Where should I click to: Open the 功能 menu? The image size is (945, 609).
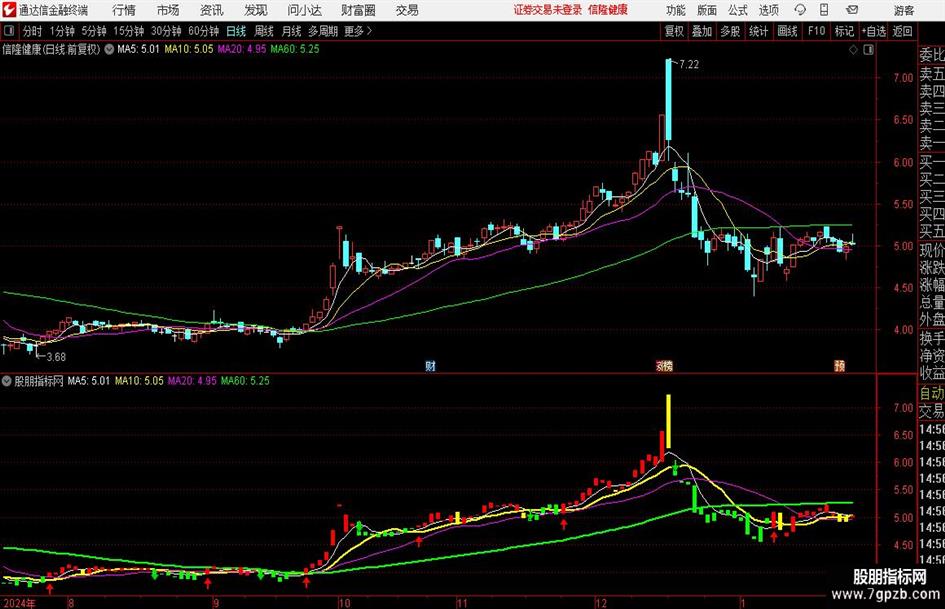(x=676, y=10)
